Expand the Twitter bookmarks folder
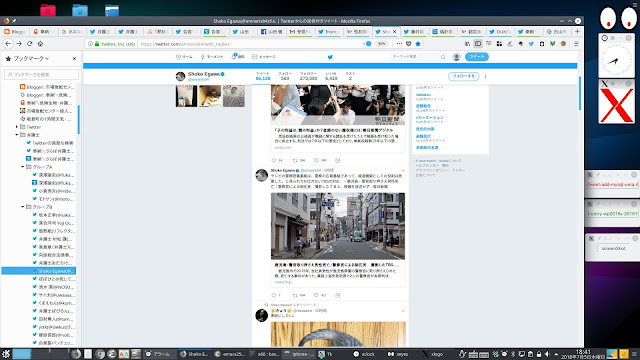Image resolution: width=640 pixels, height=360 pixels. tap(17, 127)
